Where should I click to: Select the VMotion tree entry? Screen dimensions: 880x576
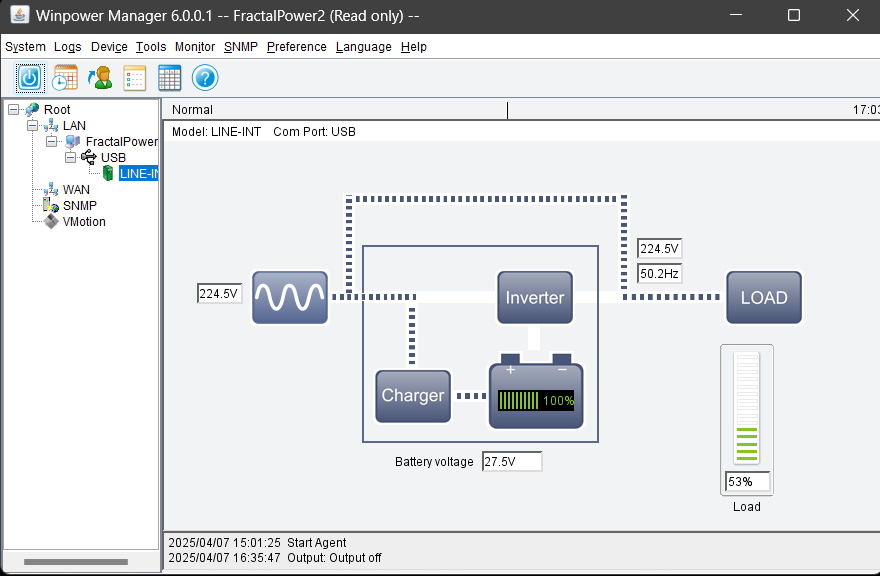[84, 222]
